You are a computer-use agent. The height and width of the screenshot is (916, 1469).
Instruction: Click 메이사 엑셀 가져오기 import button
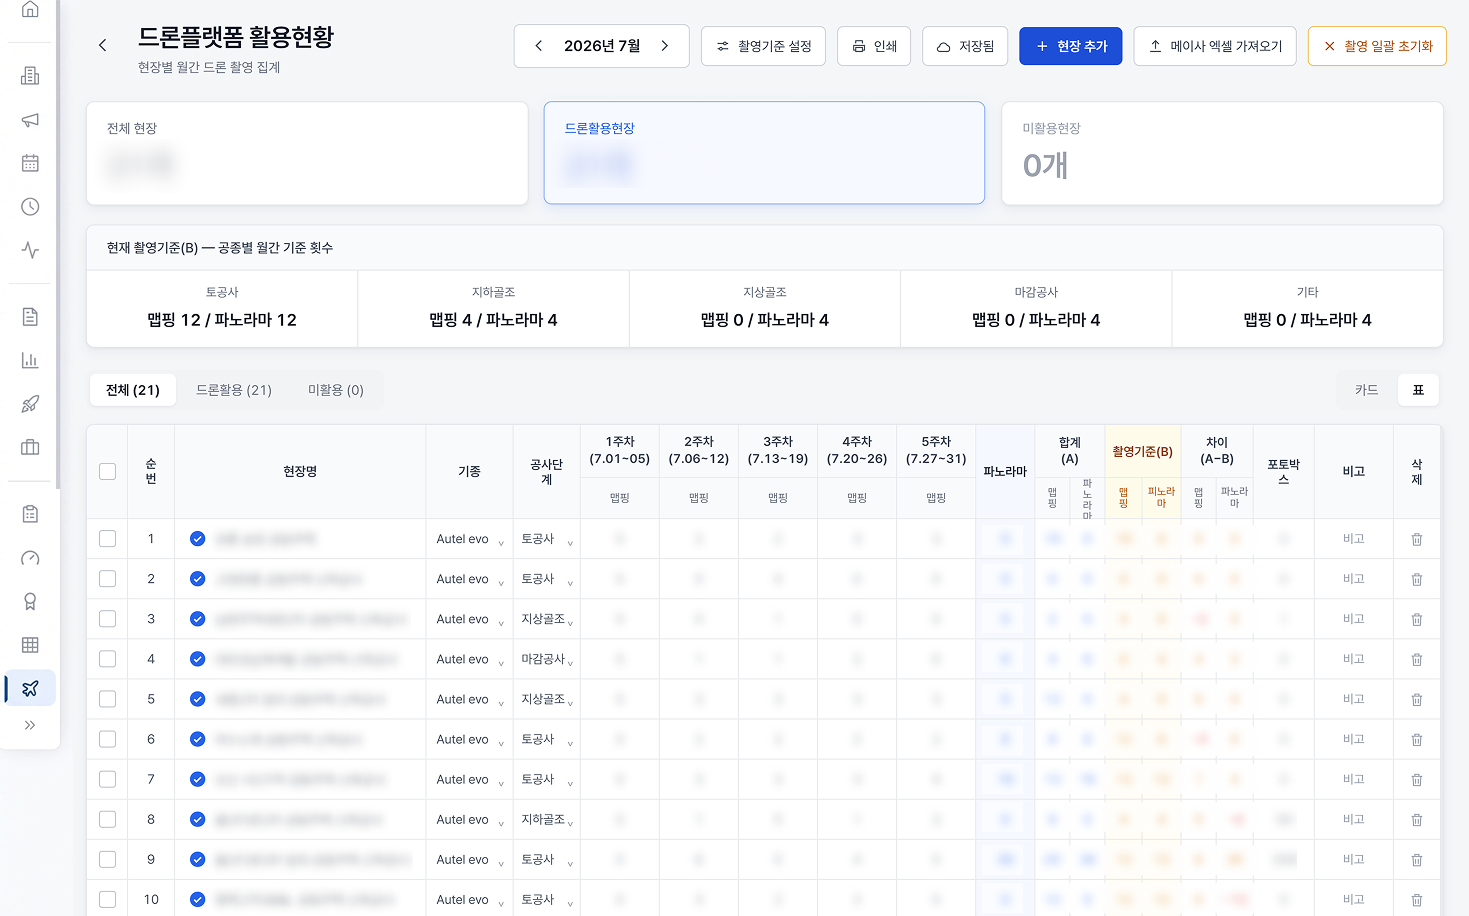1215,46
